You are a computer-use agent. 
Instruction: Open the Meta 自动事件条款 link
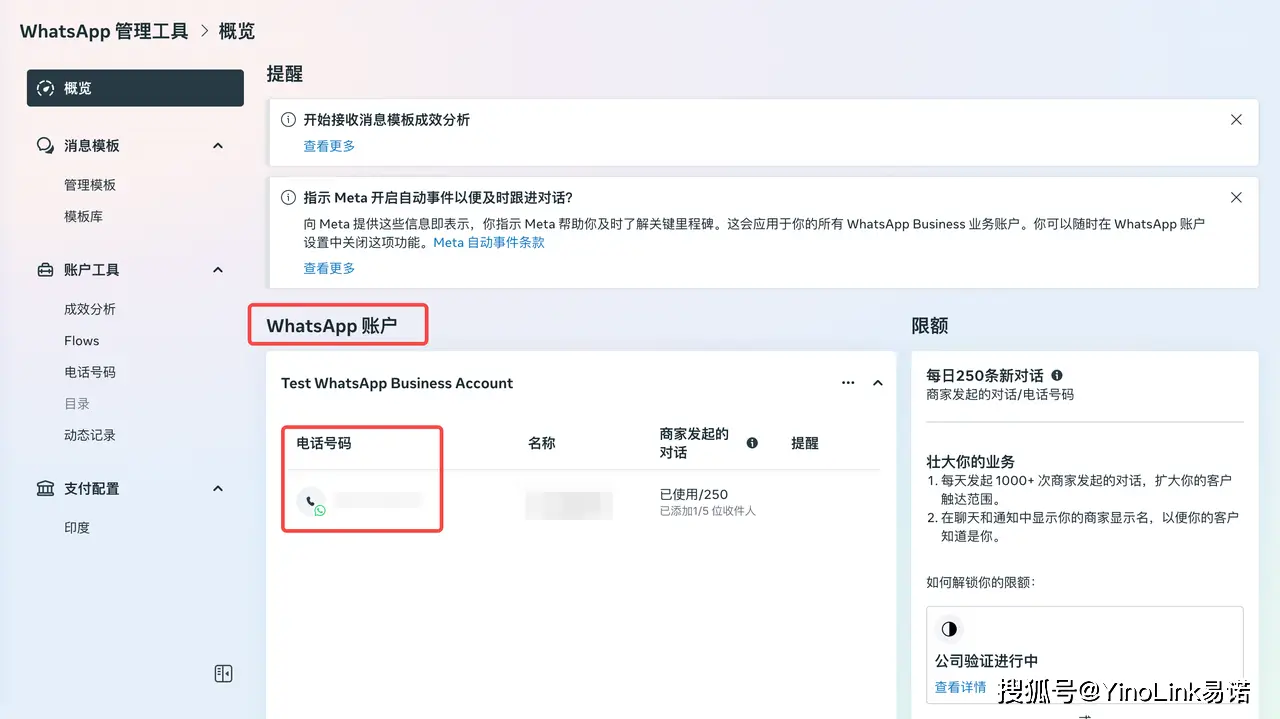tap(489, 243)
